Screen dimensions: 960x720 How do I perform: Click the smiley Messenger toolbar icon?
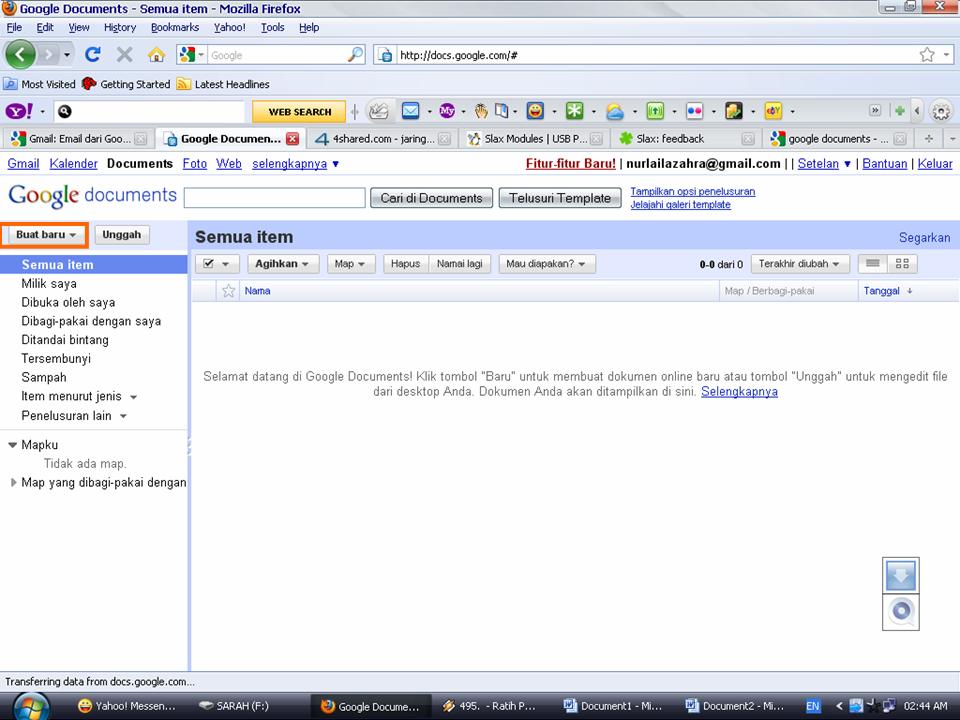pos(535,111)
